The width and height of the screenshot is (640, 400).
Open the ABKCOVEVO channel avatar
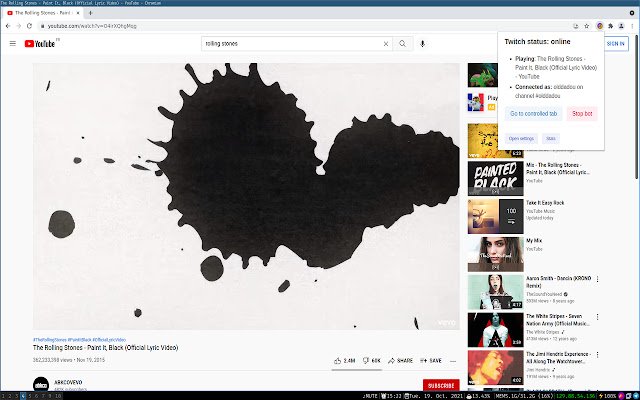(x=41, y=384)
